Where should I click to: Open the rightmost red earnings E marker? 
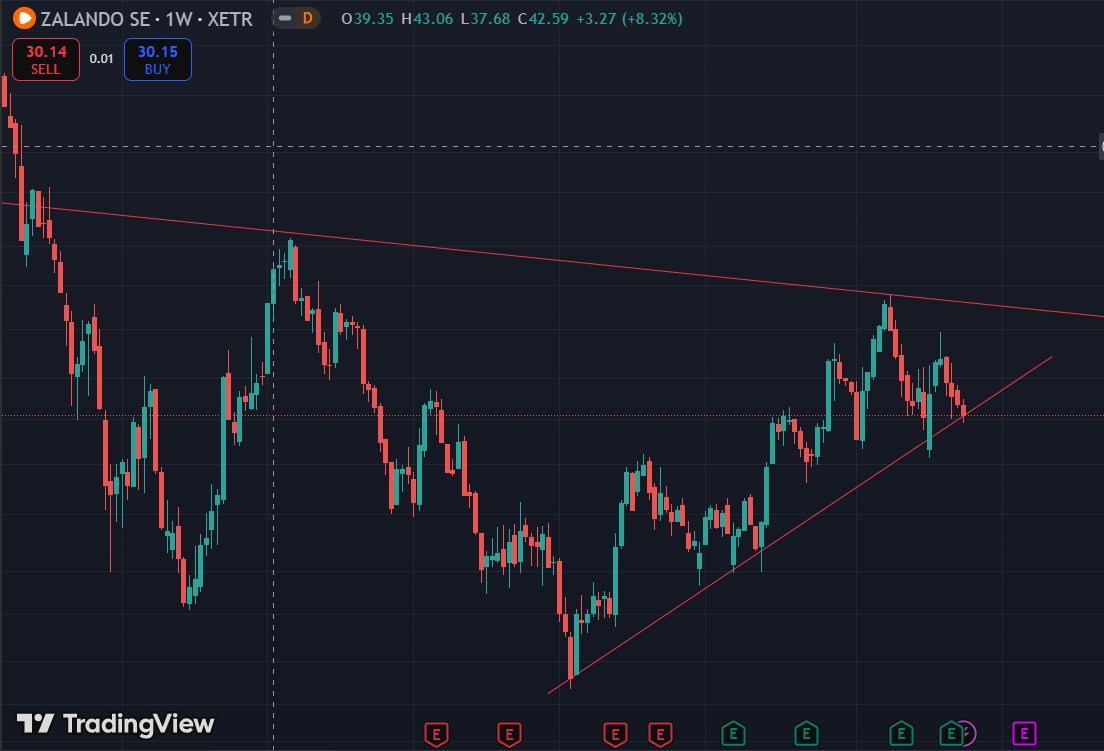660,735
